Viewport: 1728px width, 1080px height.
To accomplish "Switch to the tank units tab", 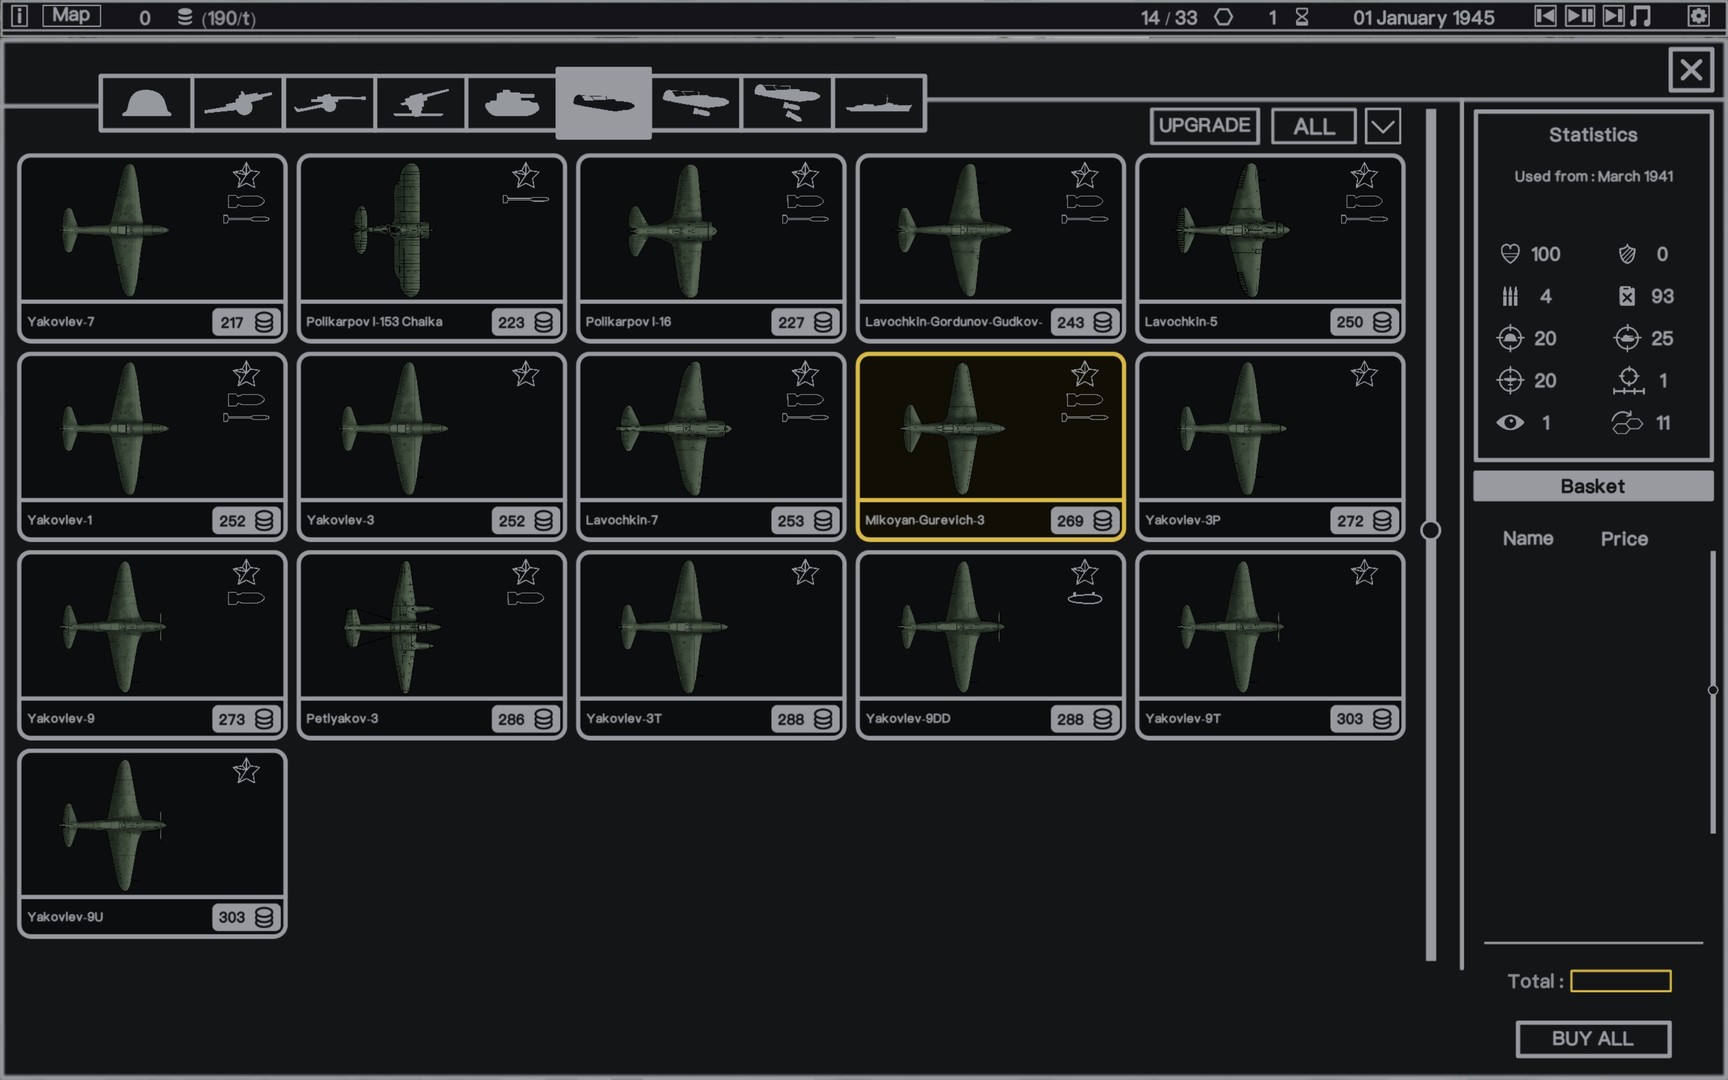I will [x=511, y=103].
